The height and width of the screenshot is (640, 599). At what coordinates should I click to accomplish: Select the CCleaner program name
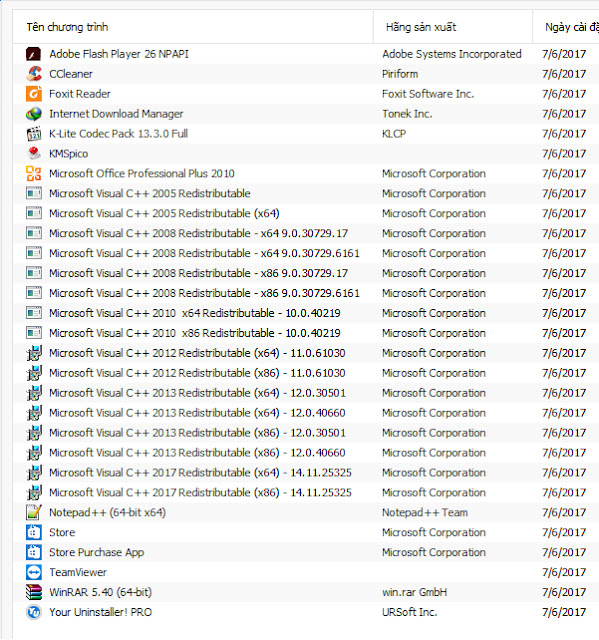pos(71,74)
